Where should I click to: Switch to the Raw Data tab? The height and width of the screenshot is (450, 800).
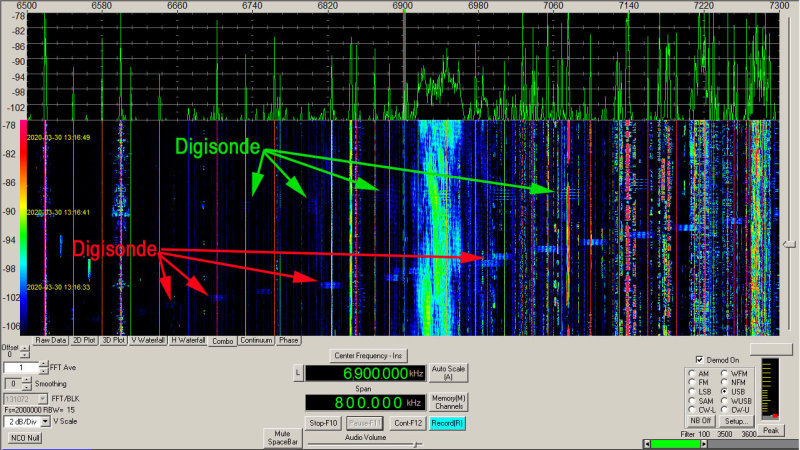(x=51, y=340)
